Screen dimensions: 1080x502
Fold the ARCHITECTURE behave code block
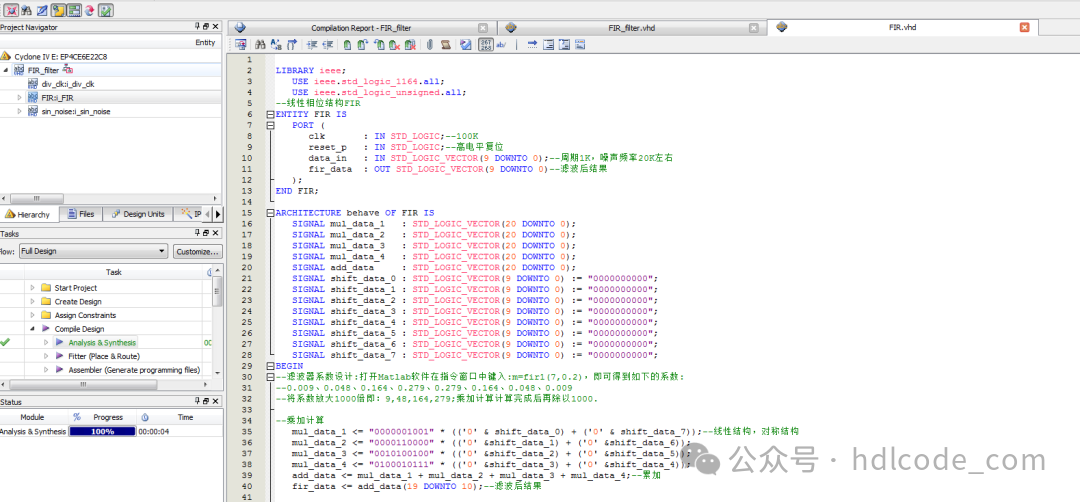click(271, 213)
